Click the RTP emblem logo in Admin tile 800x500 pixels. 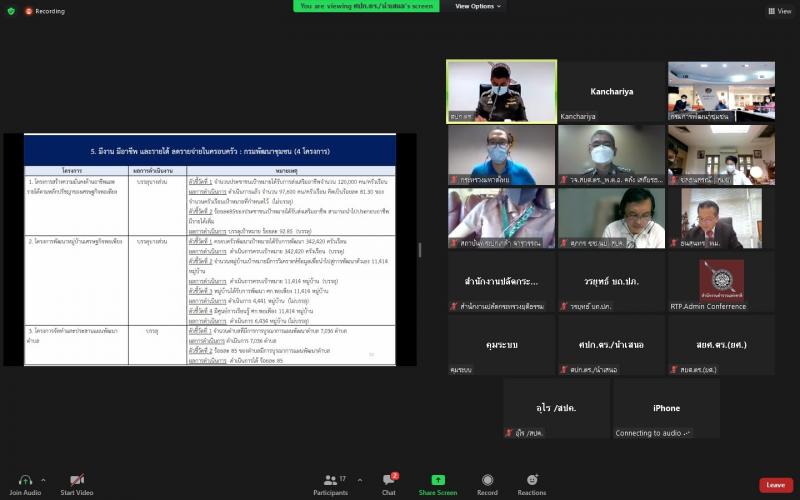(721, 280)
